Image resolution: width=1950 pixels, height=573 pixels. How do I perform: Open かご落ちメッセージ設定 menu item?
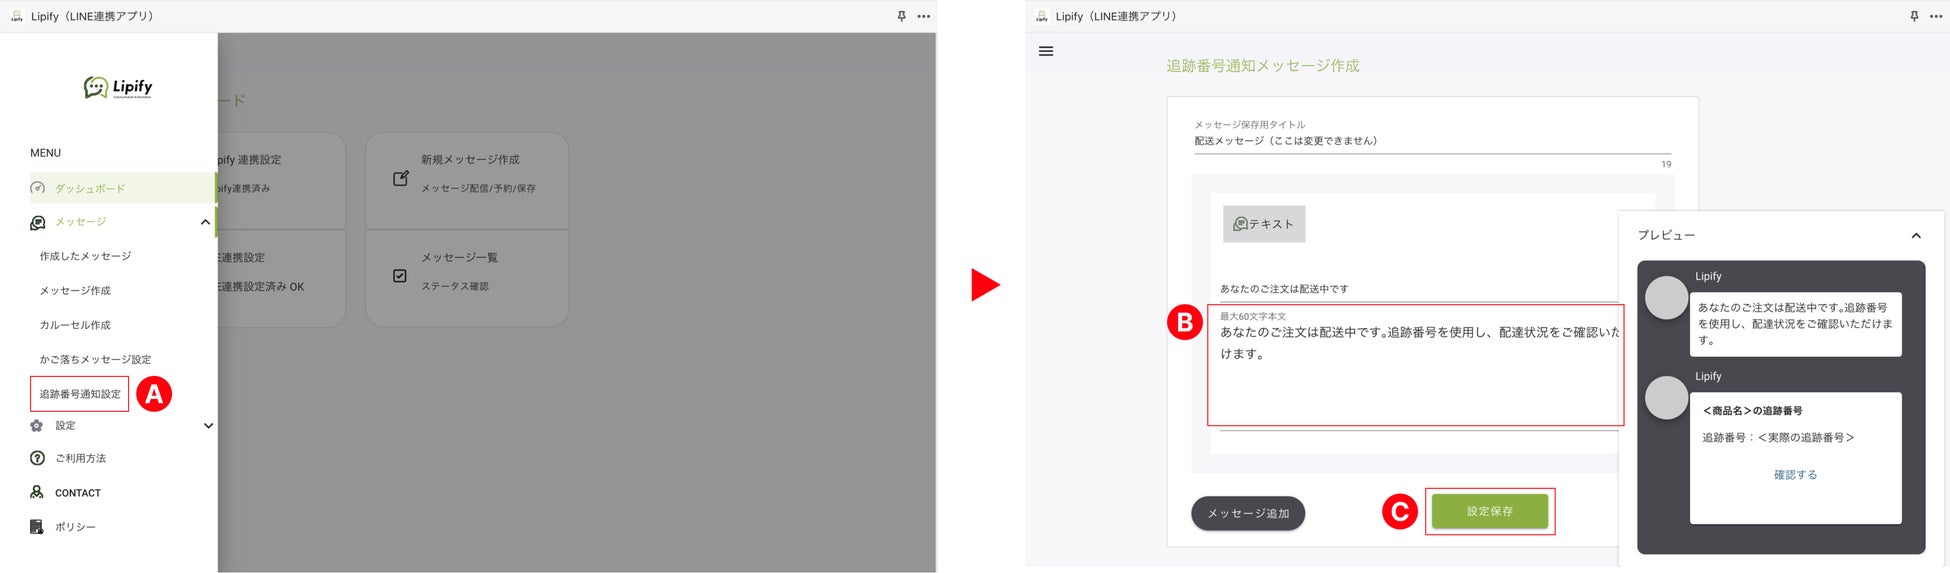(95, 359)
